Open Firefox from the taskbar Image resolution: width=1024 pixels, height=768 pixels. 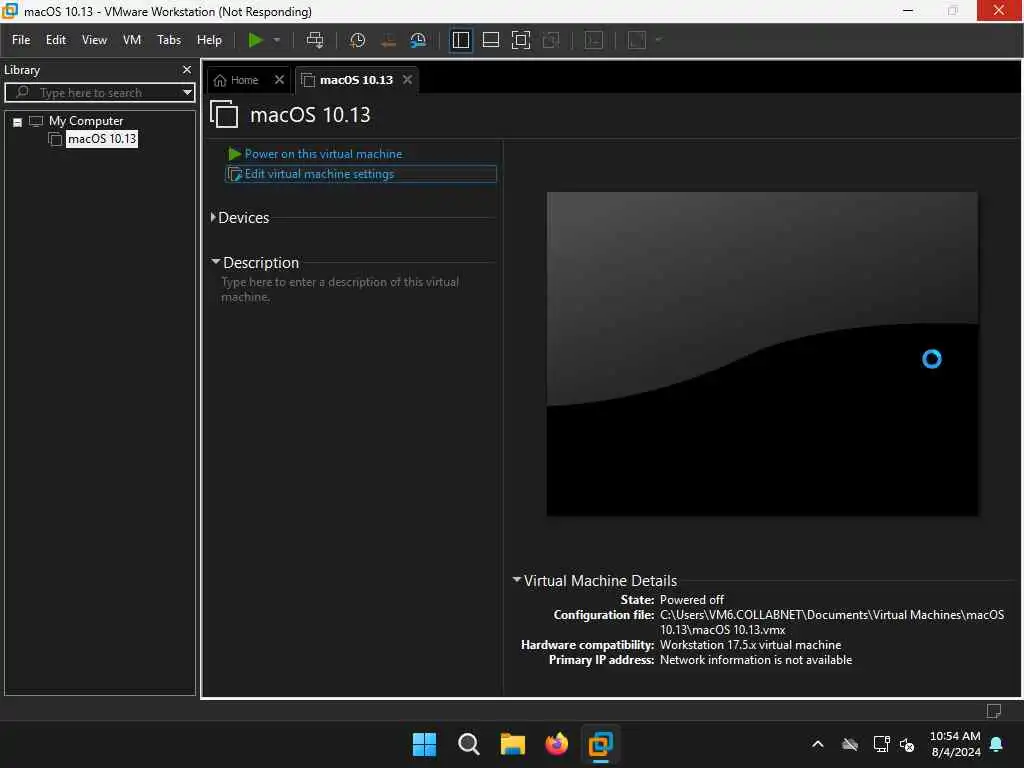556,744
